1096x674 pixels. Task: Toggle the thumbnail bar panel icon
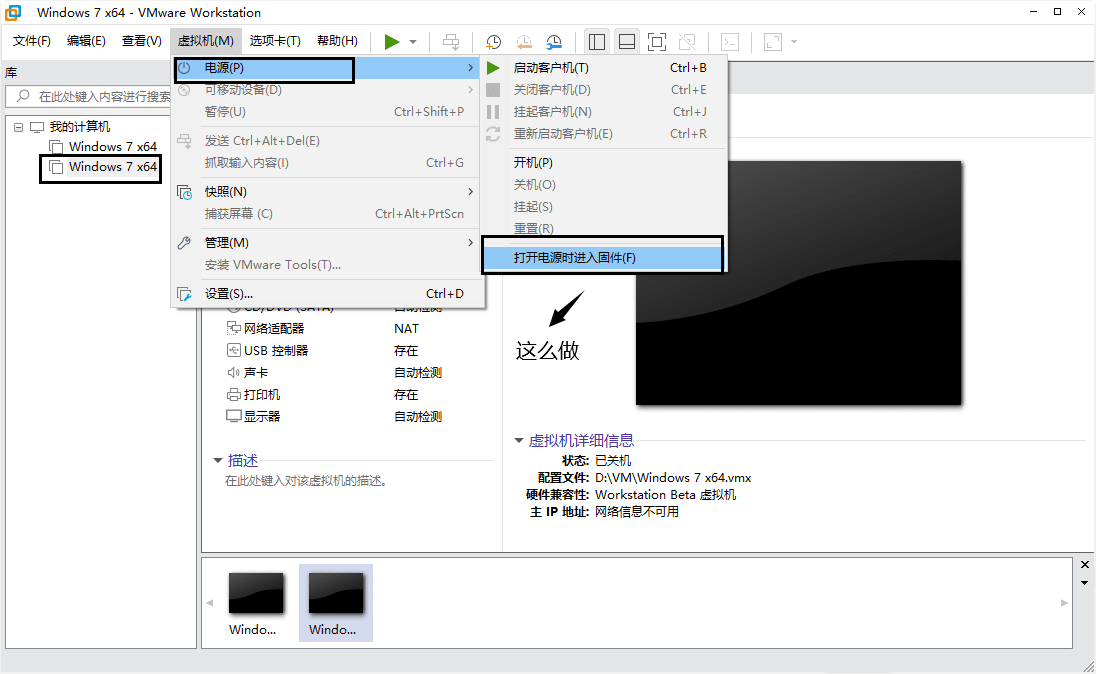tap(627, 42)
